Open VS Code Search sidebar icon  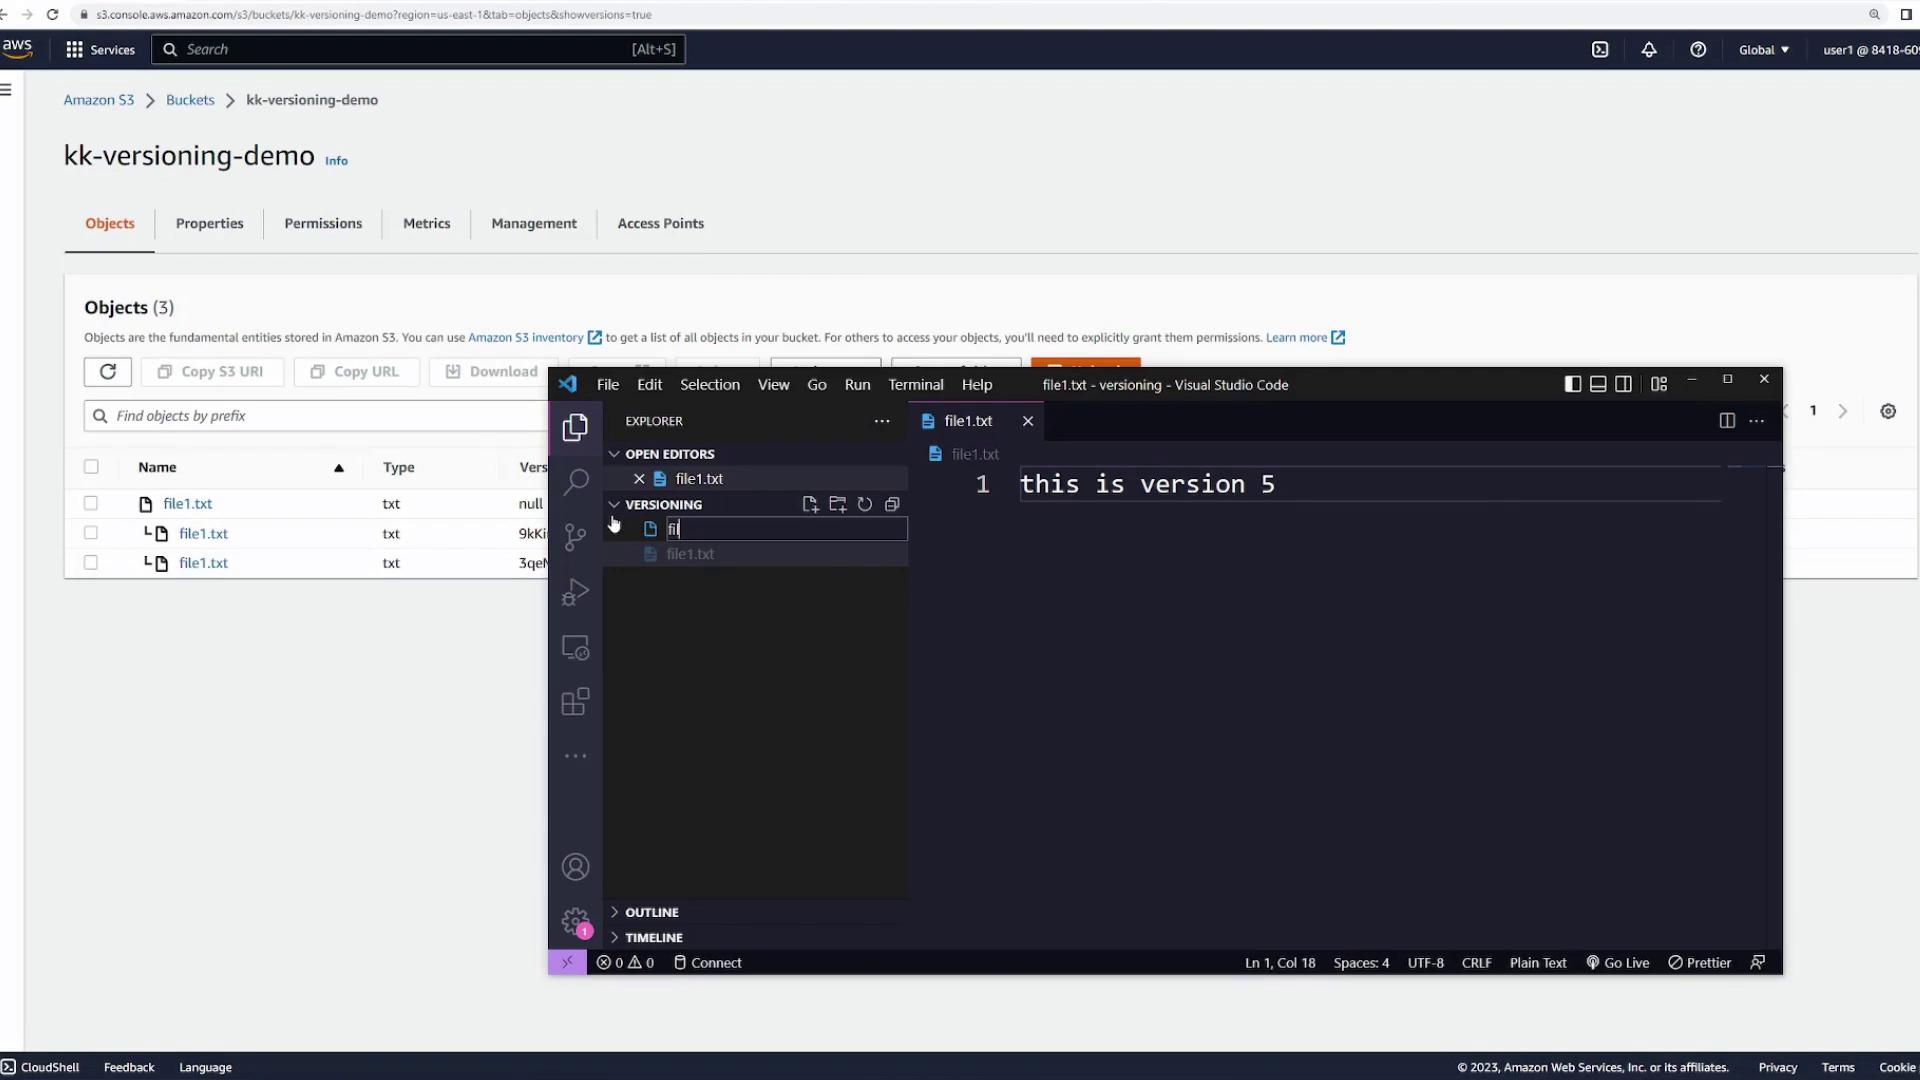575,482
